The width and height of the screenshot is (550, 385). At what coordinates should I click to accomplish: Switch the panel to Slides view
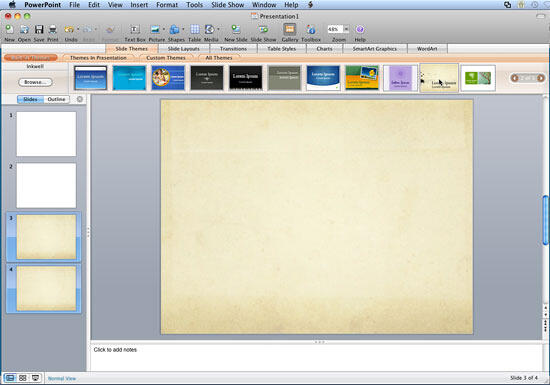click(30, 99)
